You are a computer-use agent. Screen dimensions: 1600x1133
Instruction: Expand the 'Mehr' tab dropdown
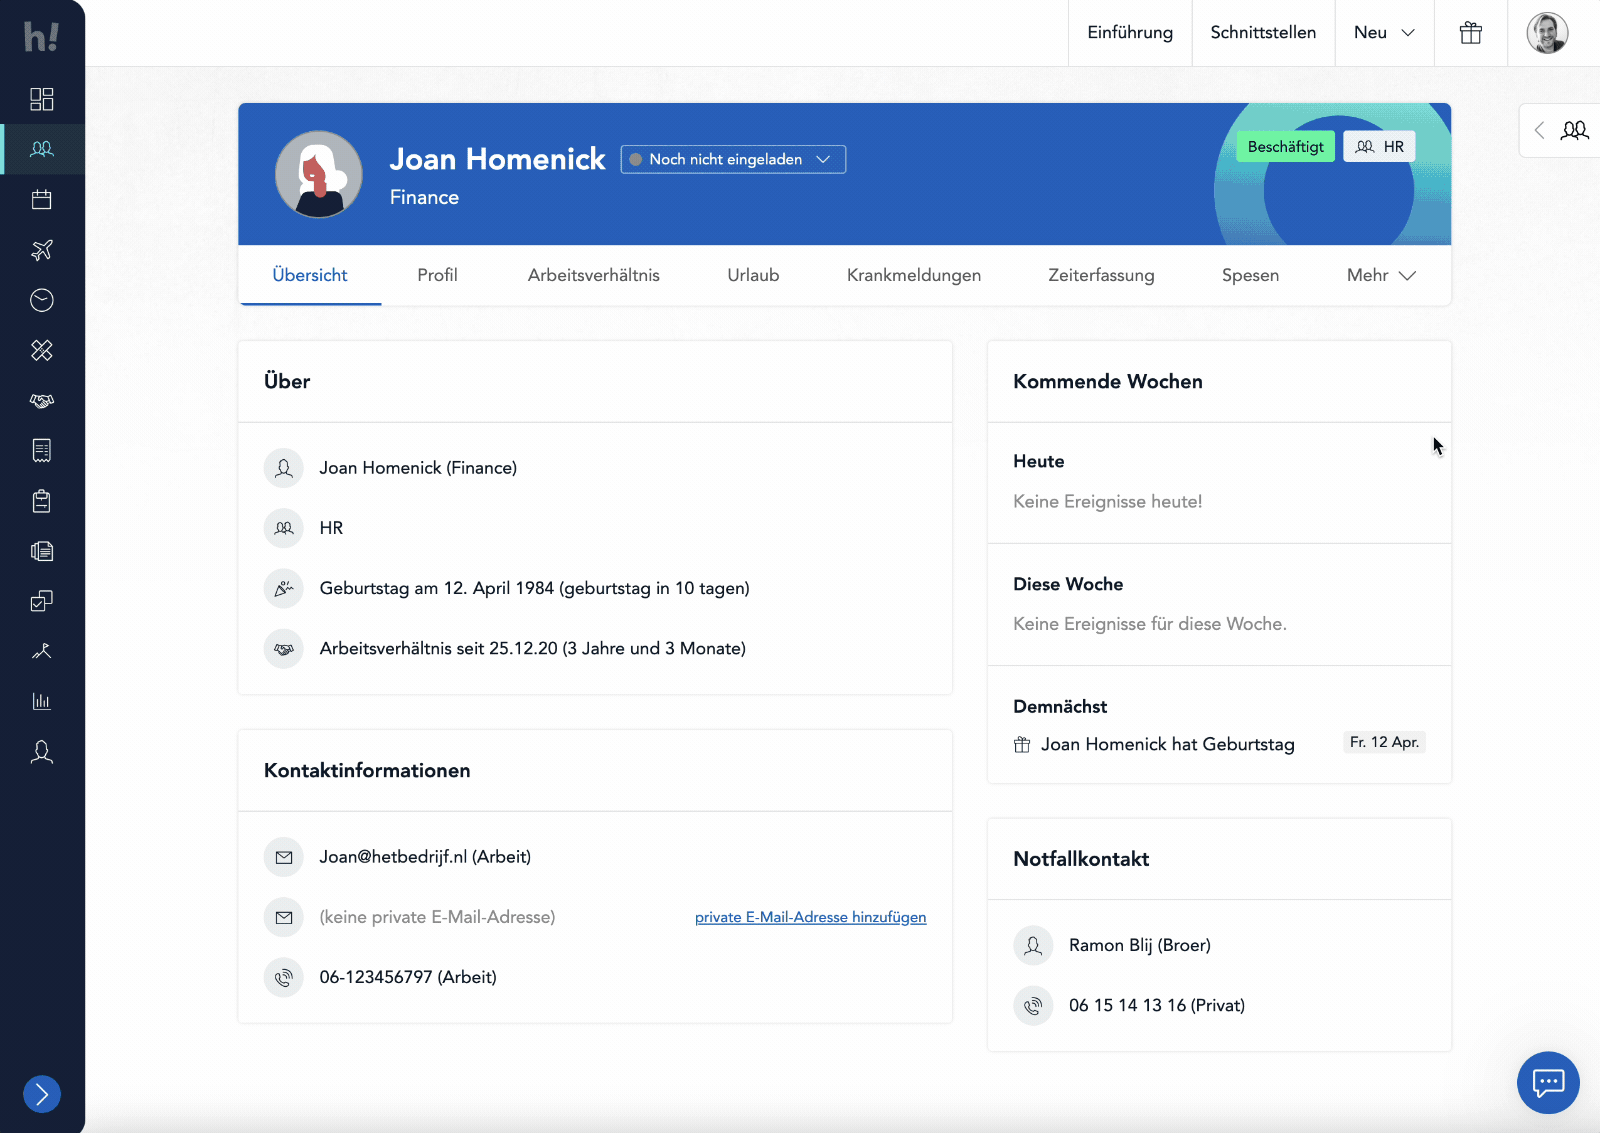(1381, 276)
